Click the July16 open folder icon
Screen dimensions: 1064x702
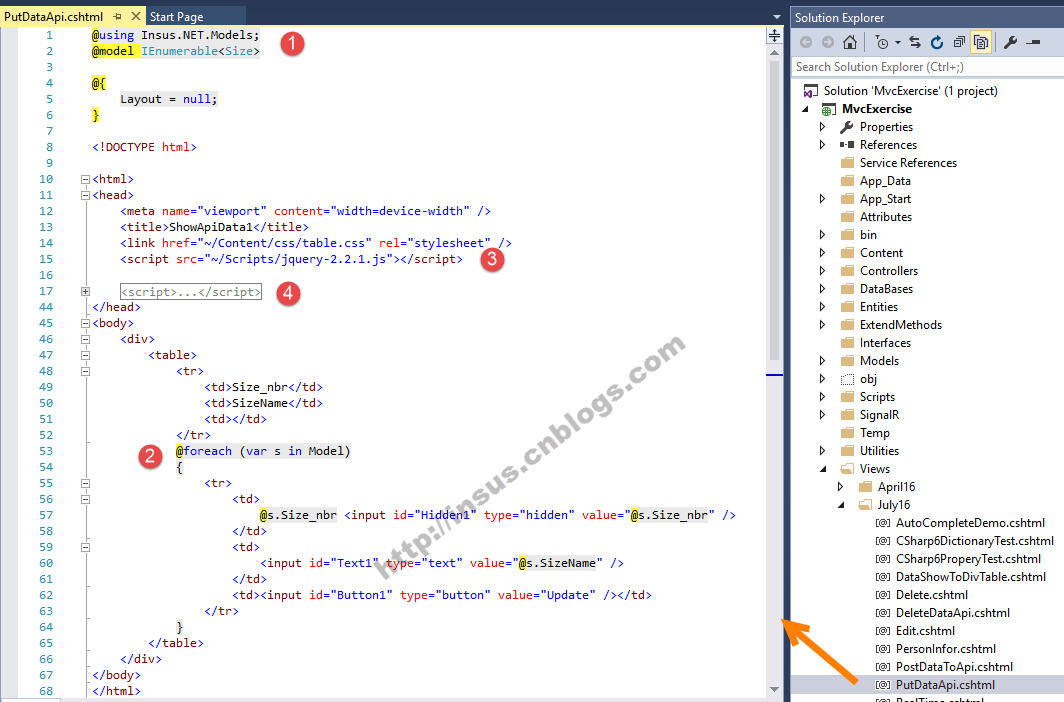865,505
